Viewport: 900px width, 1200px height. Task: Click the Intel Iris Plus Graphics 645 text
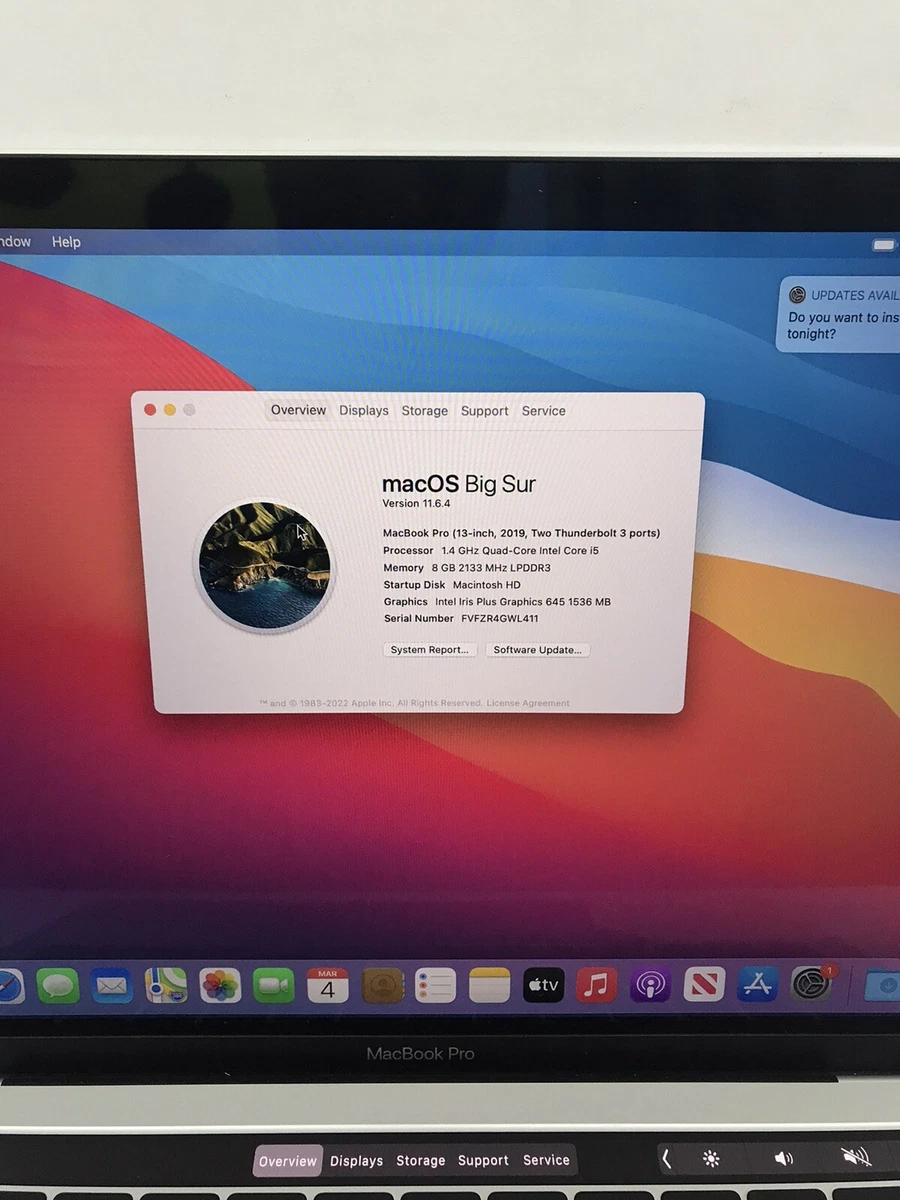pos(523,602)
